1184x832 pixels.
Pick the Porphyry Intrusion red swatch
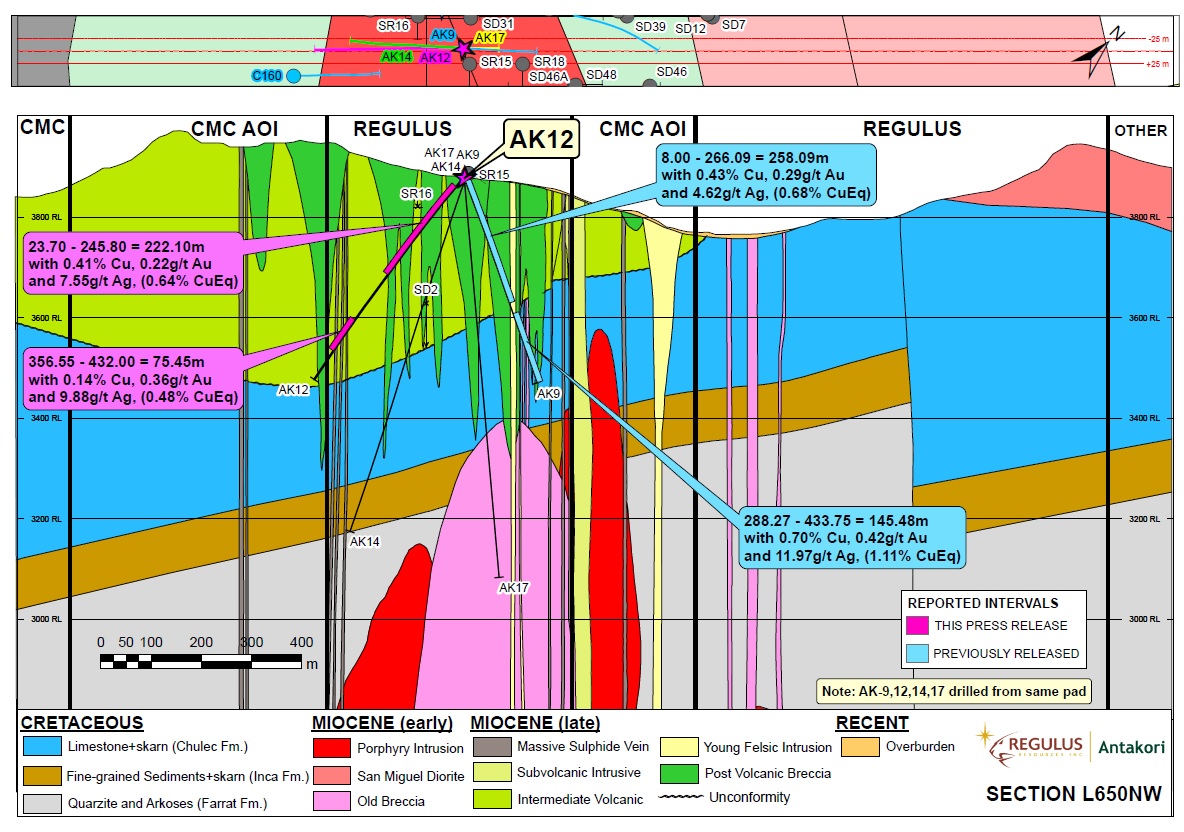(x=332, y=748)
